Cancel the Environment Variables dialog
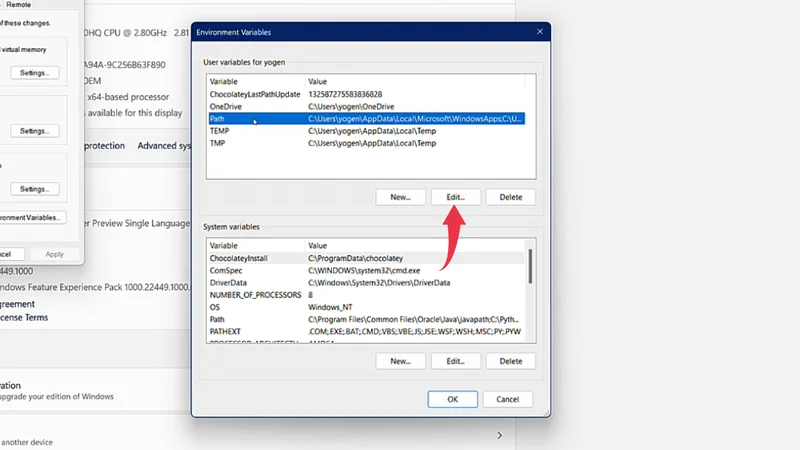 tap(508, 399)
